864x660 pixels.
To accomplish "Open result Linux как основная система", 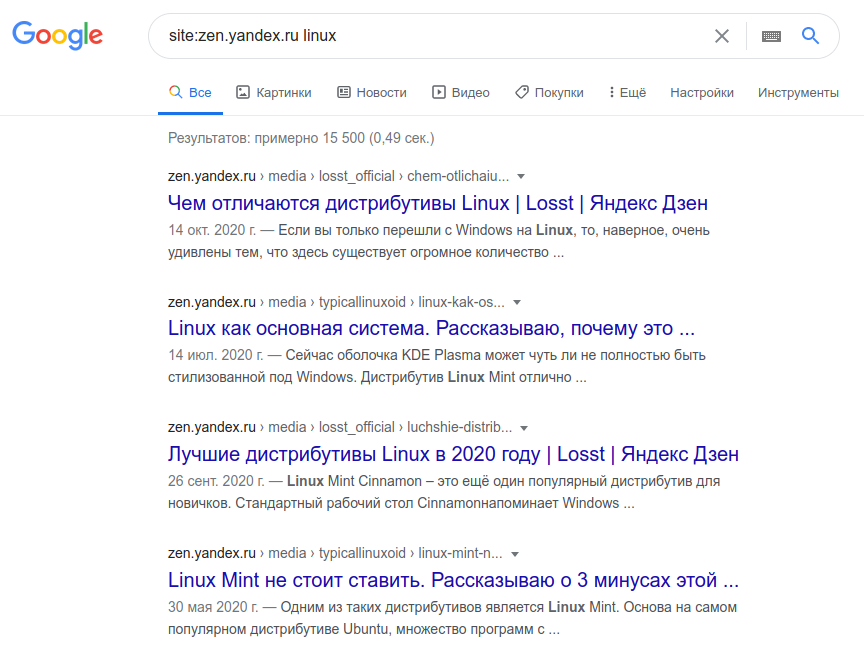I will click(x=431, y=328).
